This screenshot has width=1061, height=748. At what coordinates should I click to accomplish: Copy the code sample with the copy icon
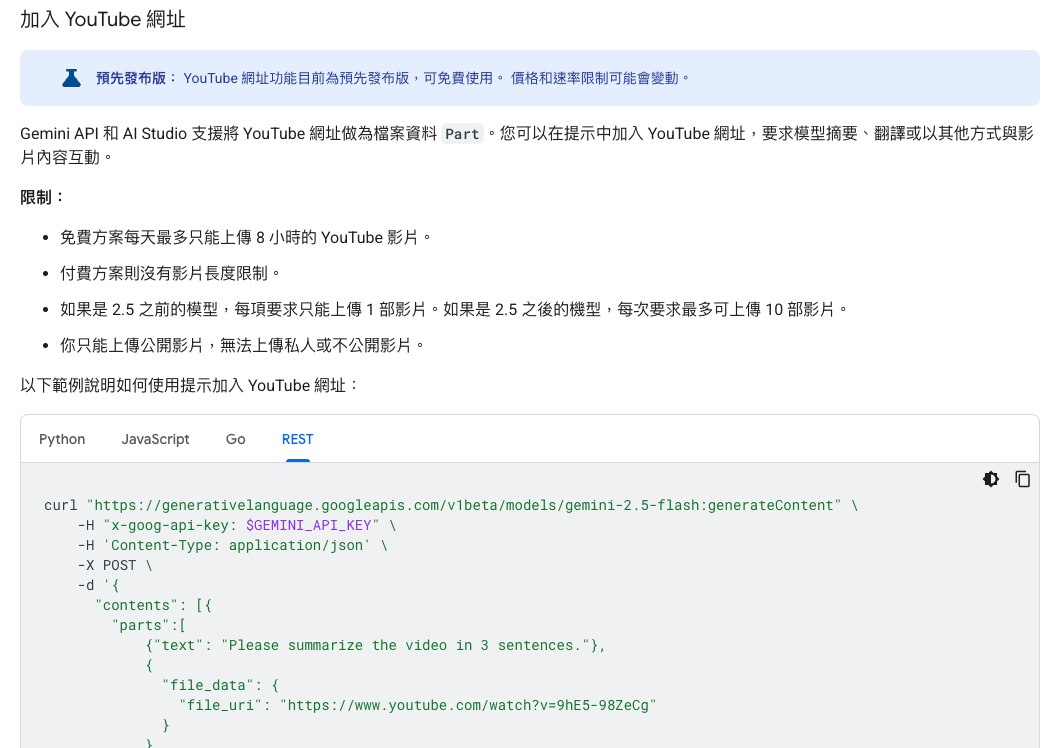(1022, 479)
